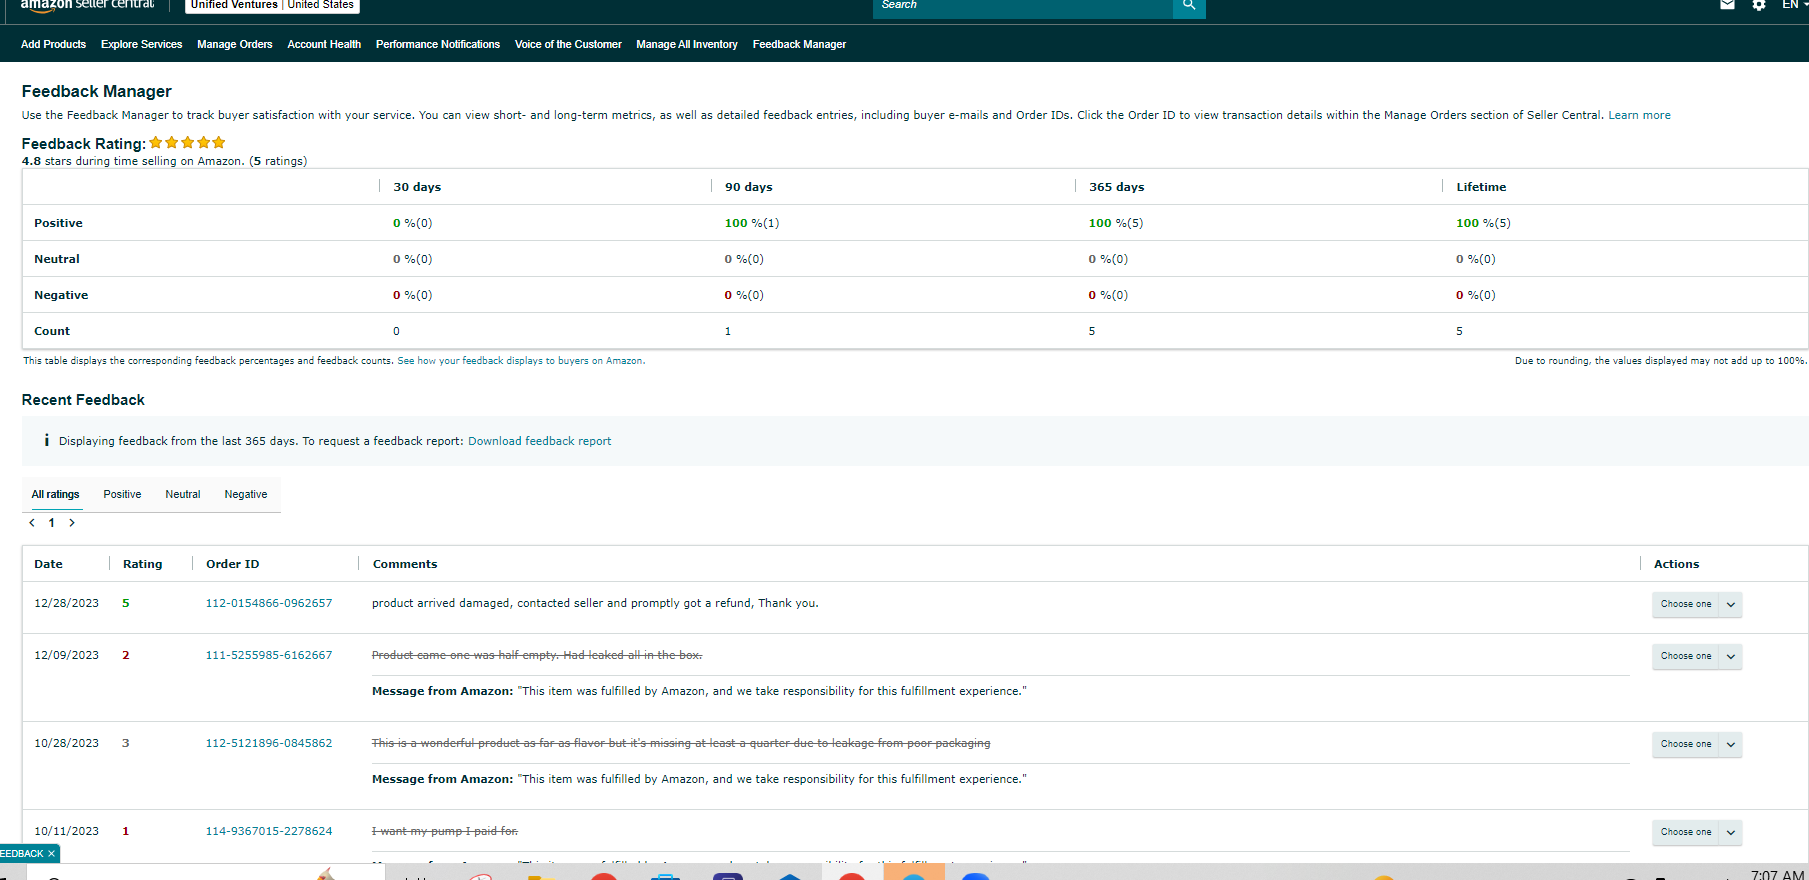This screenshot has height=880, width=1809.
Task: Open Voice of the Customer
Action: pos(568,44)
